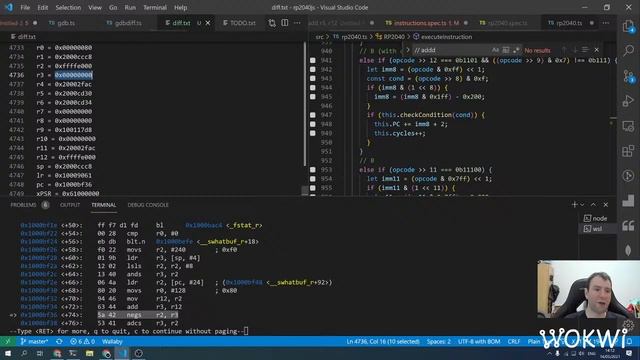Switch to the OUTPUT panel tab
This screenshot has width=640, height=360.
tap(70, 205)
